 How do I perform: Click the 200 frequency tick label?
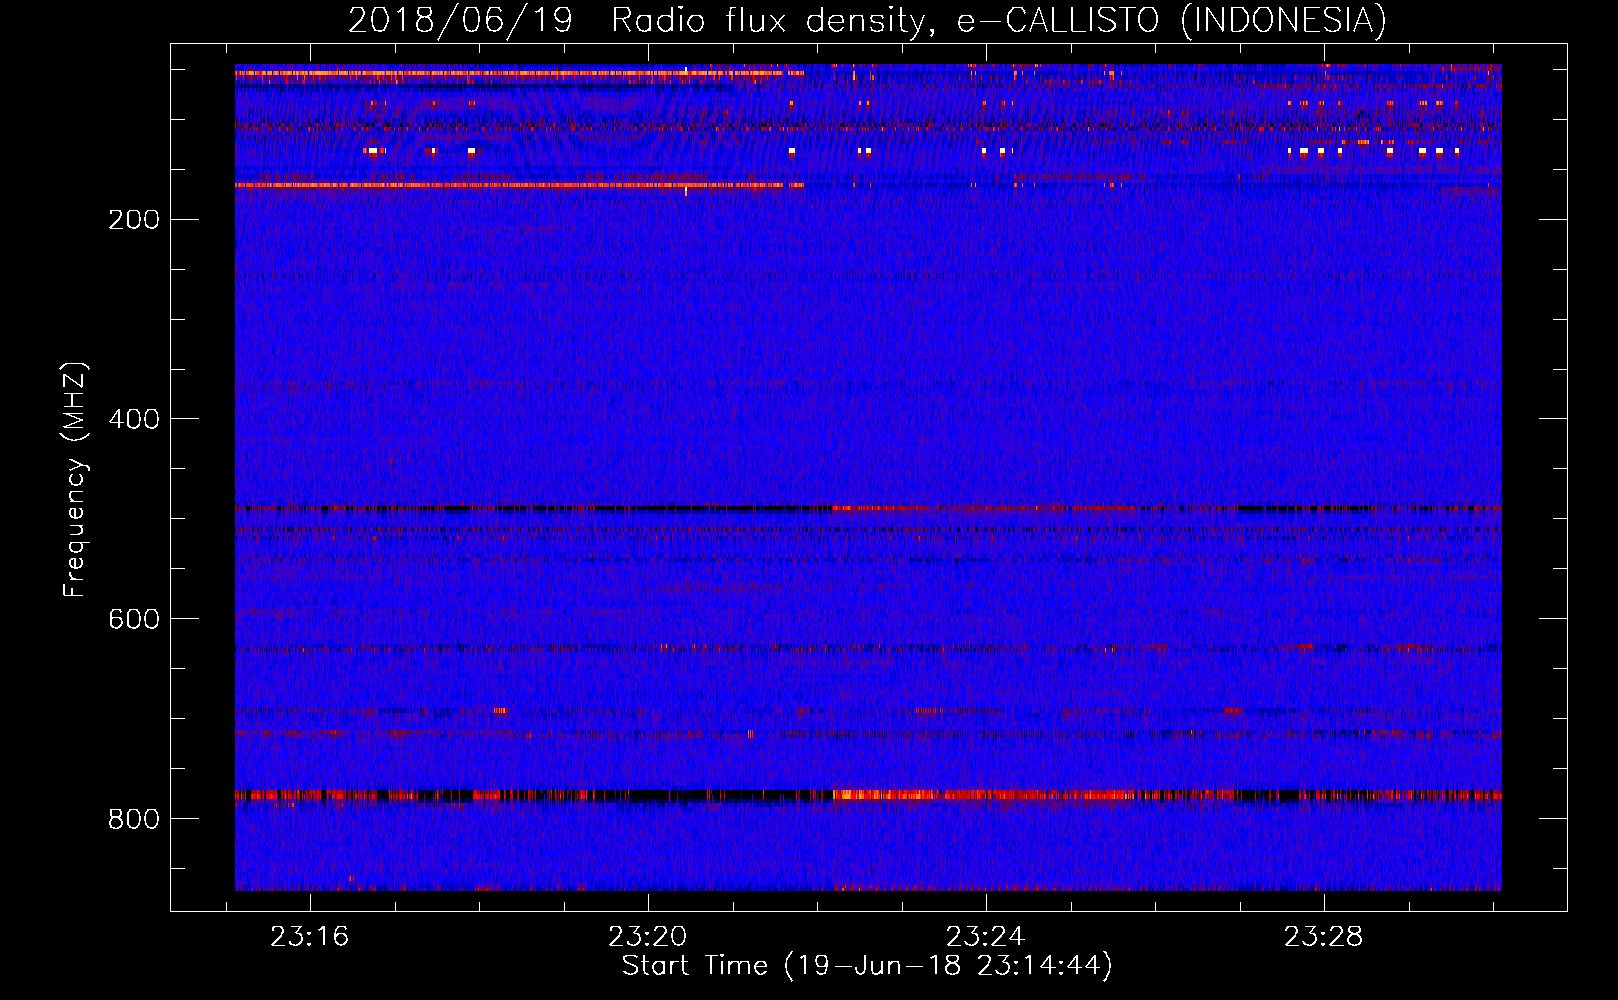click(x=134, y=220)
